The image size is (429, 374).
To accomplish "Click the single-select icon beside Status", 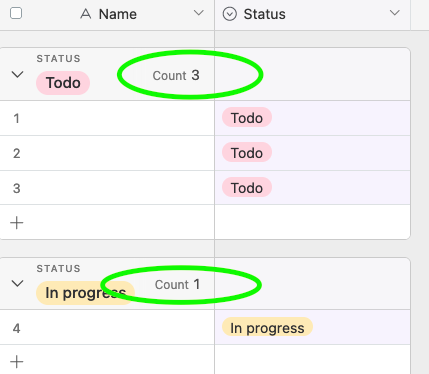I will [x=230, y=14].
